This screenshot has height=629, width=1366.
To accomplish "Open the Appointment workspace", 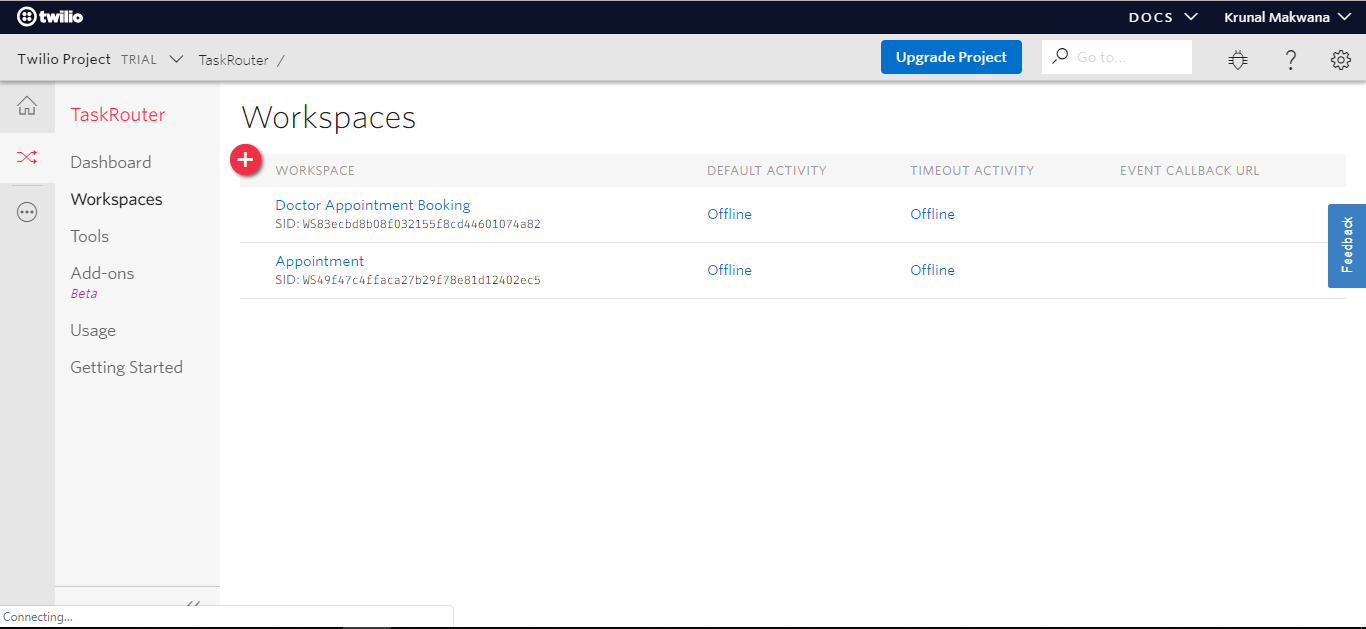I will coord(320,260).
